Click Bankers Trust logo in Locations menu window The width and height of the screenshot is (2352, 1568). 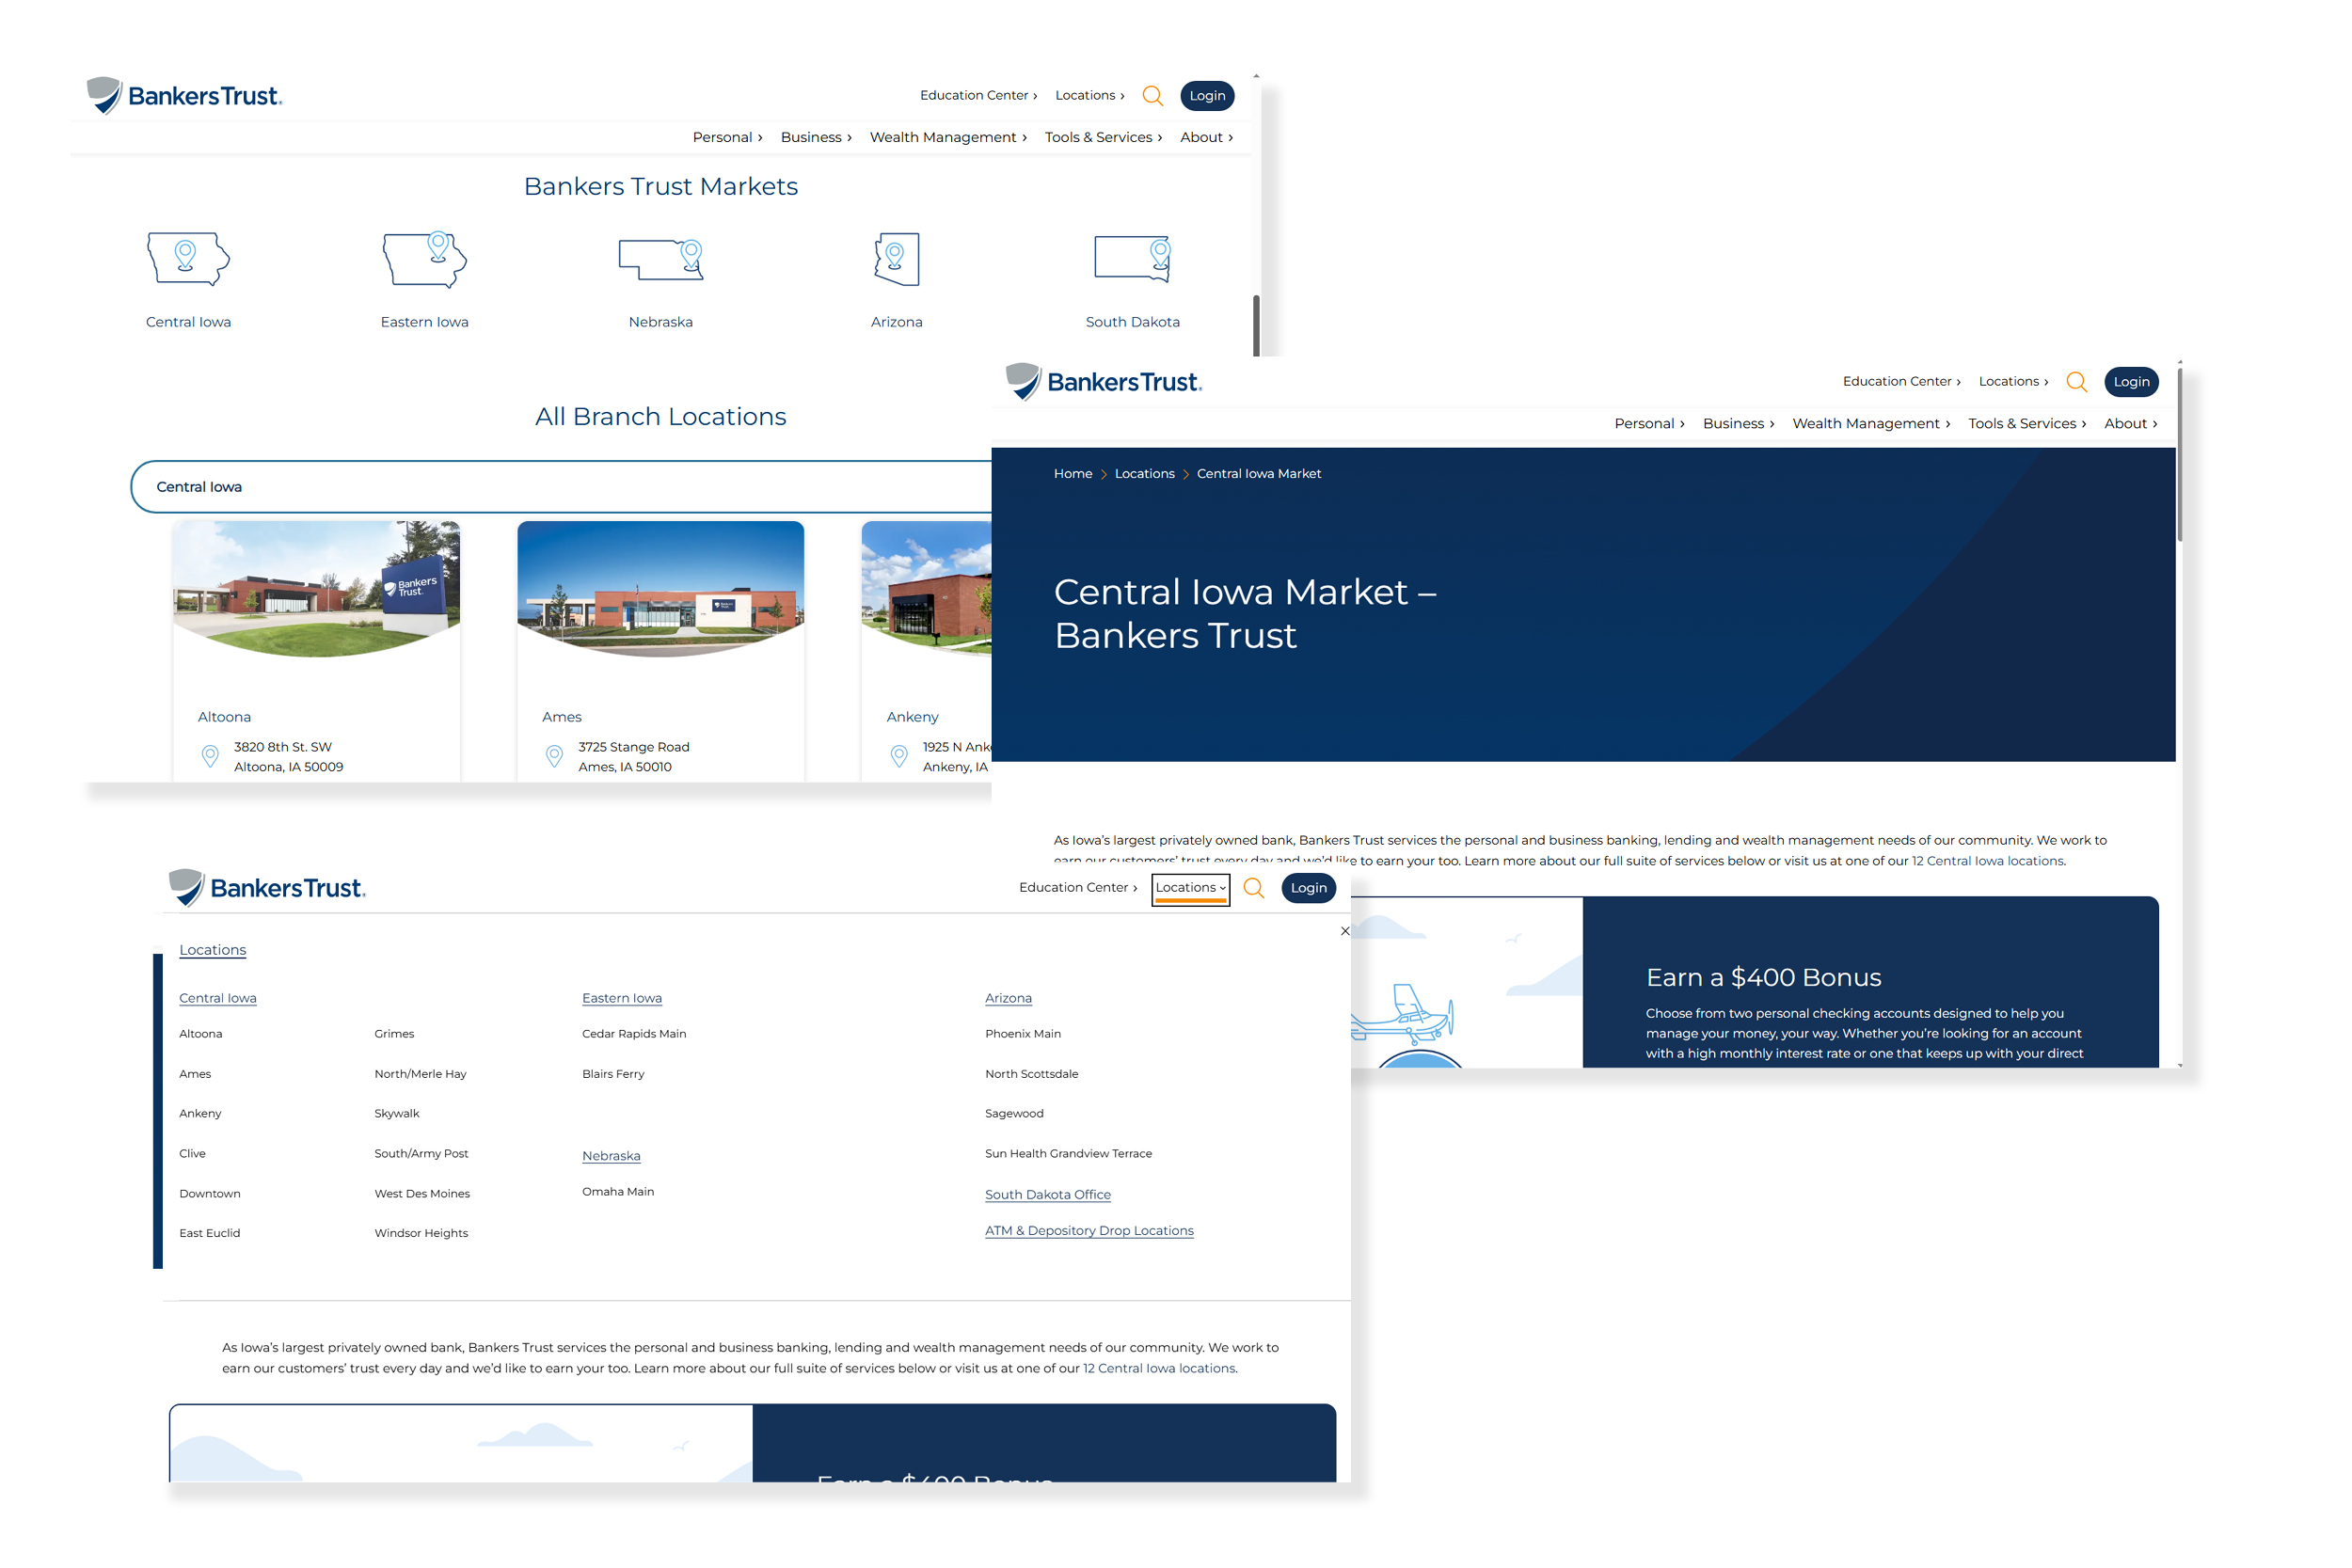(268, 888)
